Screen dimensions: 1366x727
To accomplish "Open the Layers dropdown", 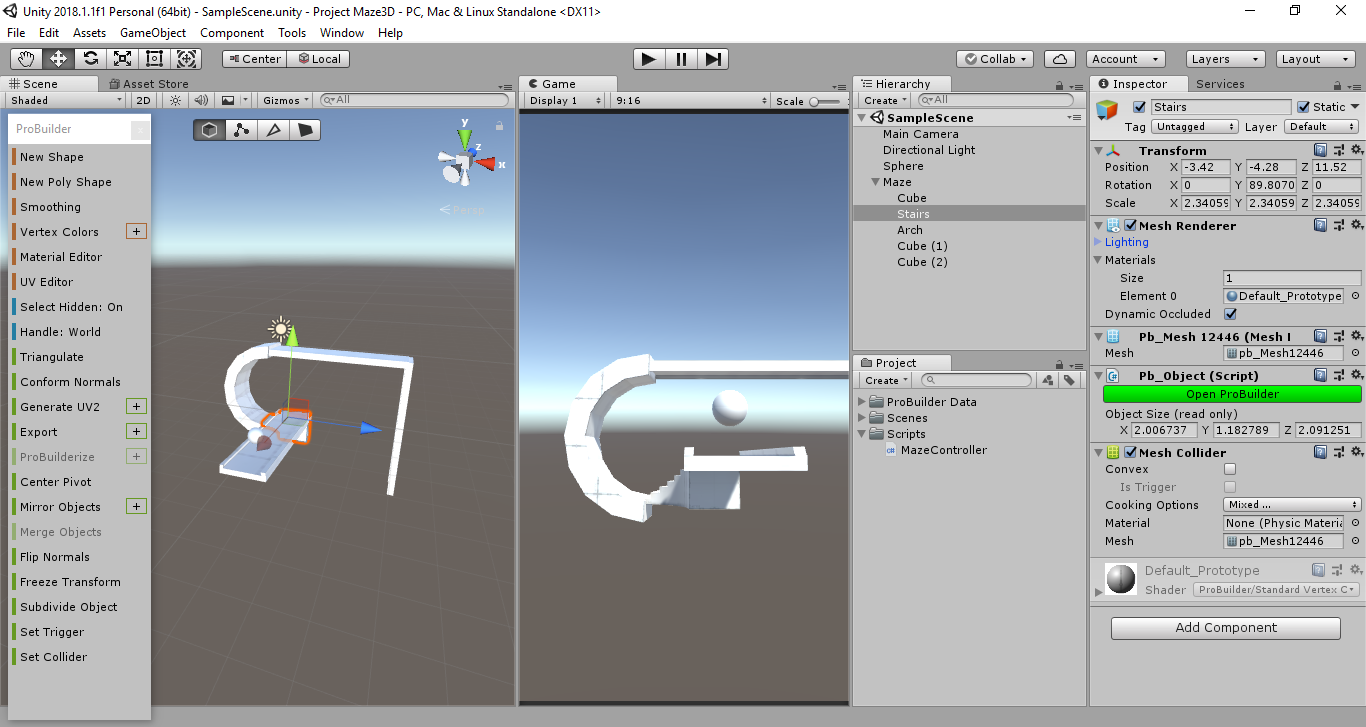I will coord(1225,59).
